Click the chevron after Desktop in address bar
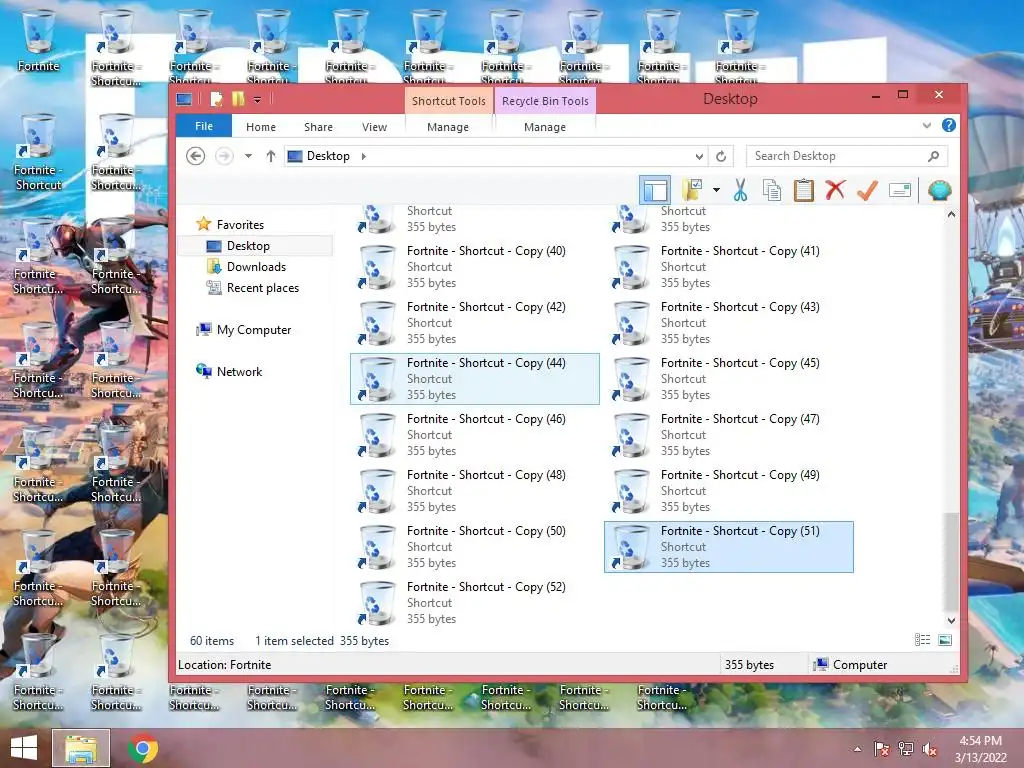The width and height of the screenshot is (1024, 768). coord(364,156)
